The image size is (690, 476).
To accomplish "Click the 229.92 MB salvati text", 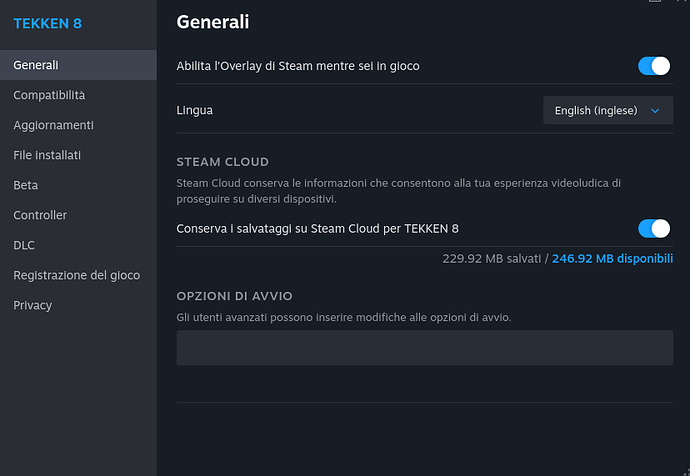I will click(x=492, y=259).
